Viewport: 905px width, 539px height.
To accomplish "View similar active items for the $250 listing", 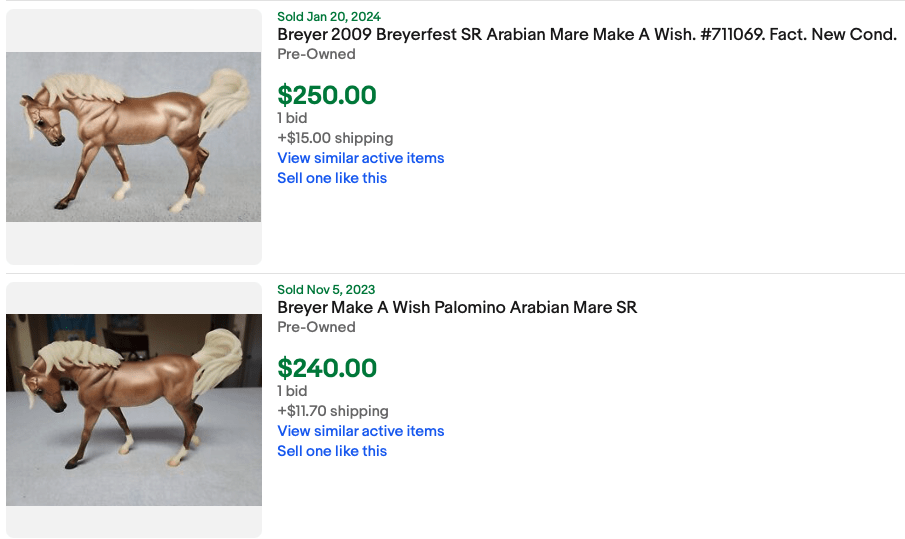I will tap(360, 158).
